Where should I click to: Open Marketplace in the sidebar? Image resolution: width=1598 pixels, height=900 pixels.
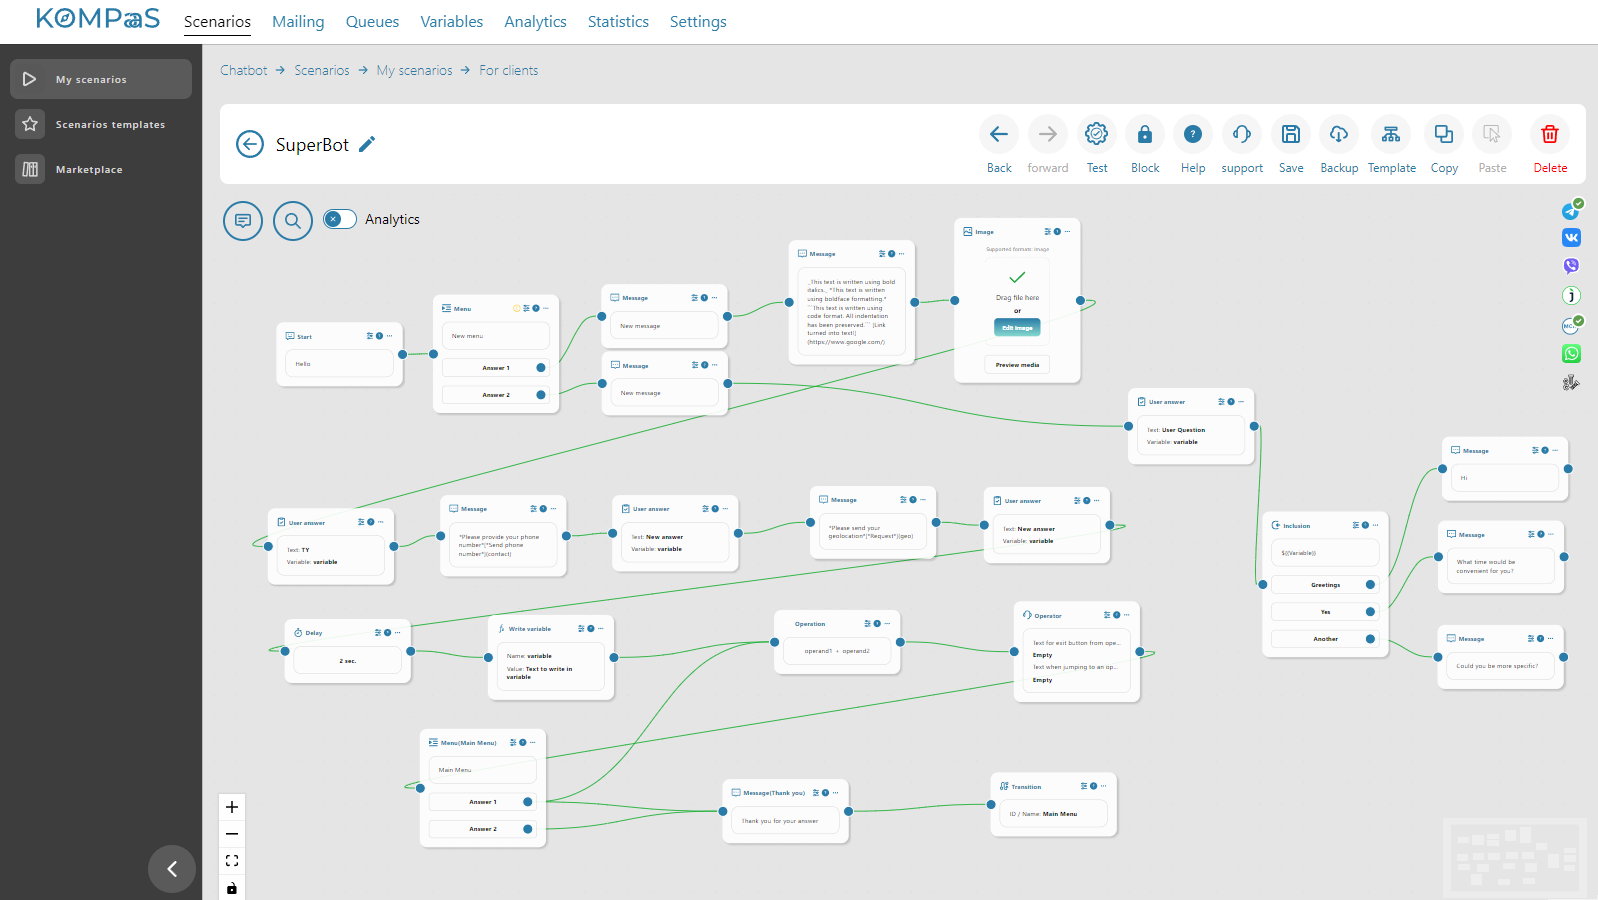pos(101,169)
